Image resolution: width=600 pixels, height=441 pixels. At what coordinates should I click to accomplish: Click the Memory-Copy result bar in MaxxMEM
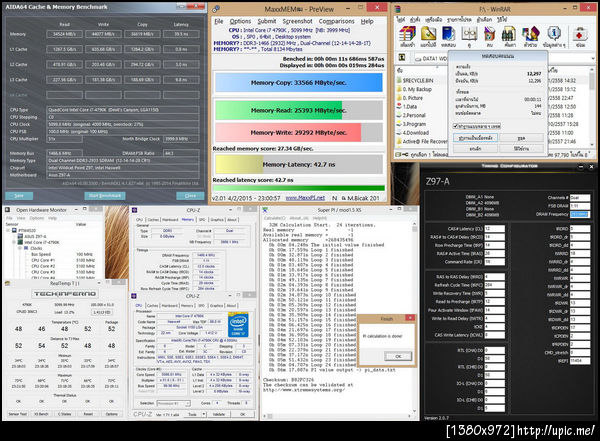[x=298, y=84]
